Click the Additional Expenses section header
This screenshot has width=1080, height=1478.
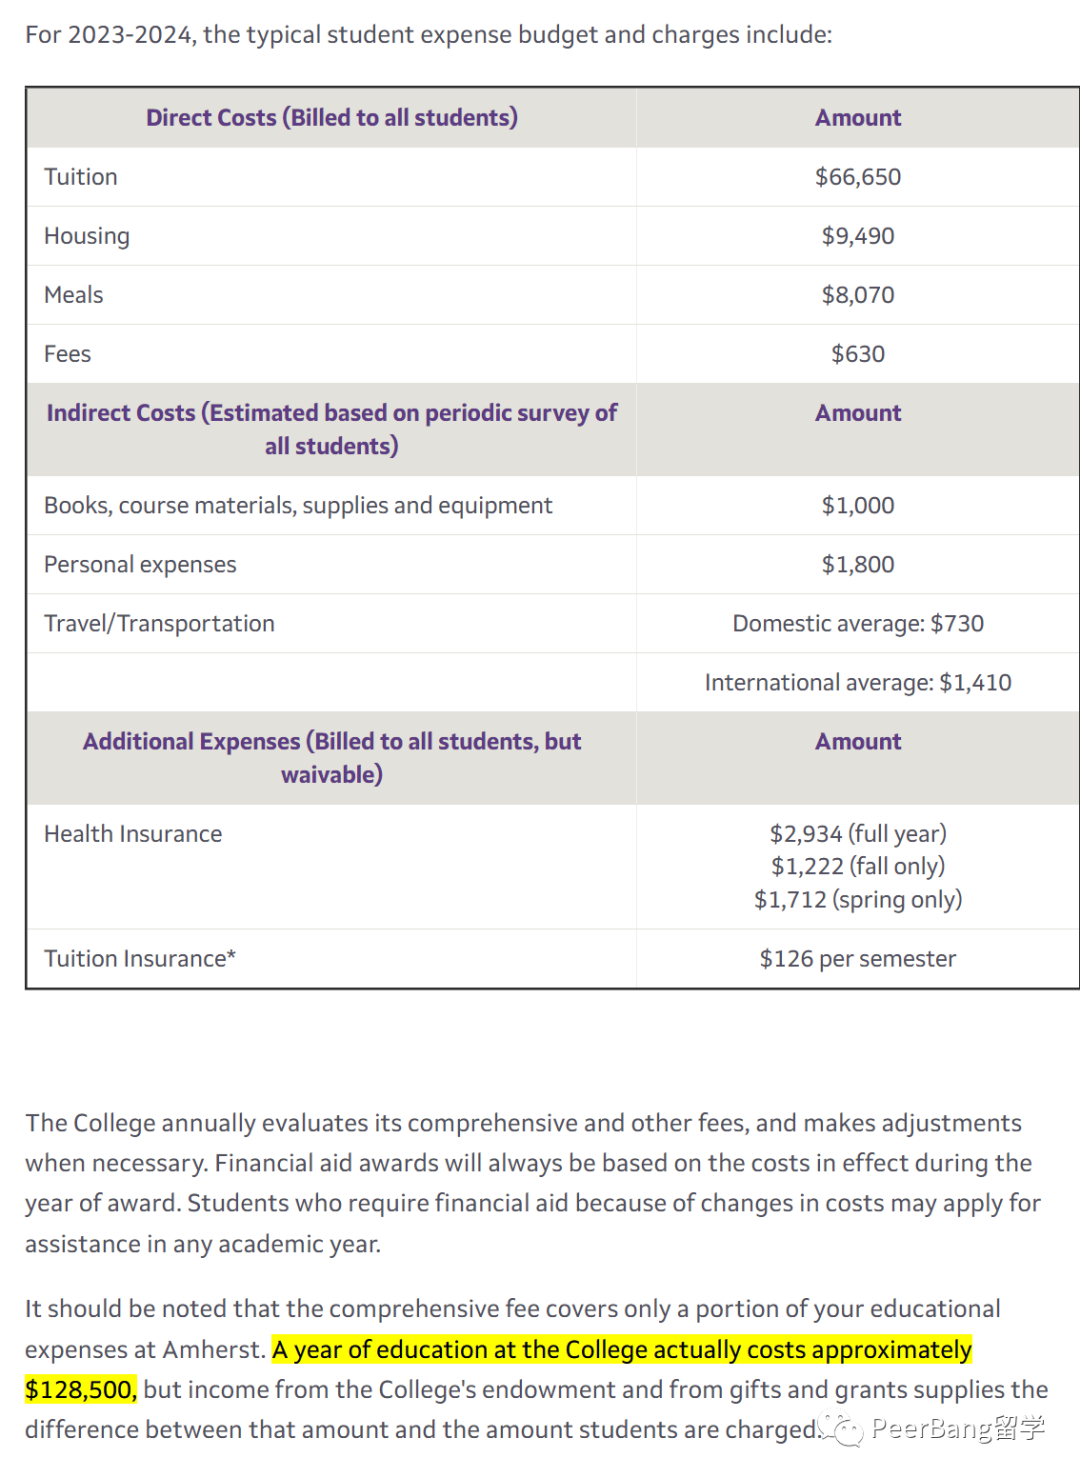click(332, 758)
